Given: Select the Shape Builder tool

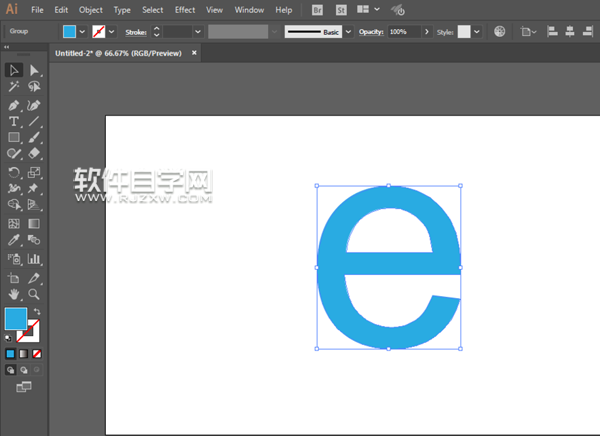Looking at the screenshot, I should point(14,204).
